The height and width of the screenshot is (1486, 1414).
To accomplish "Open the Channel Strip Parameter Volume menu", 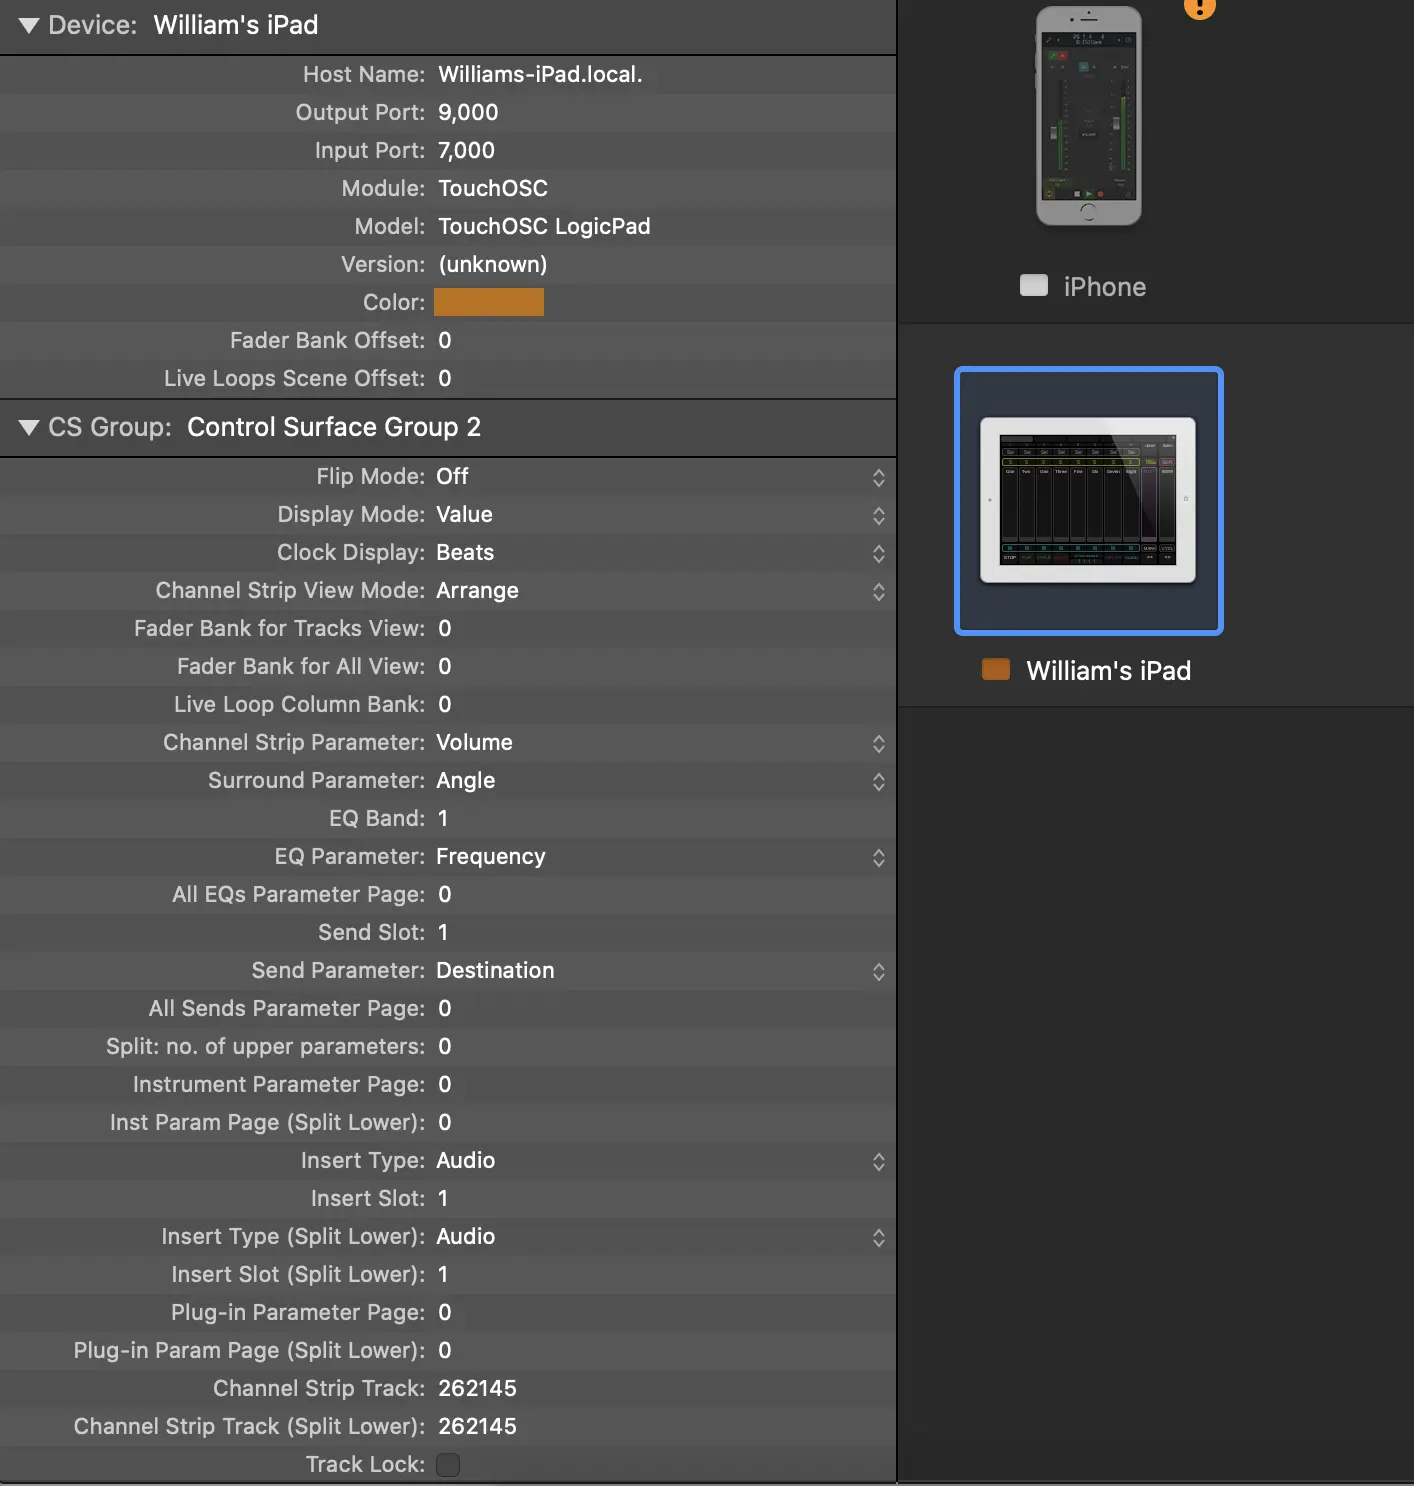I will (878, 743).
